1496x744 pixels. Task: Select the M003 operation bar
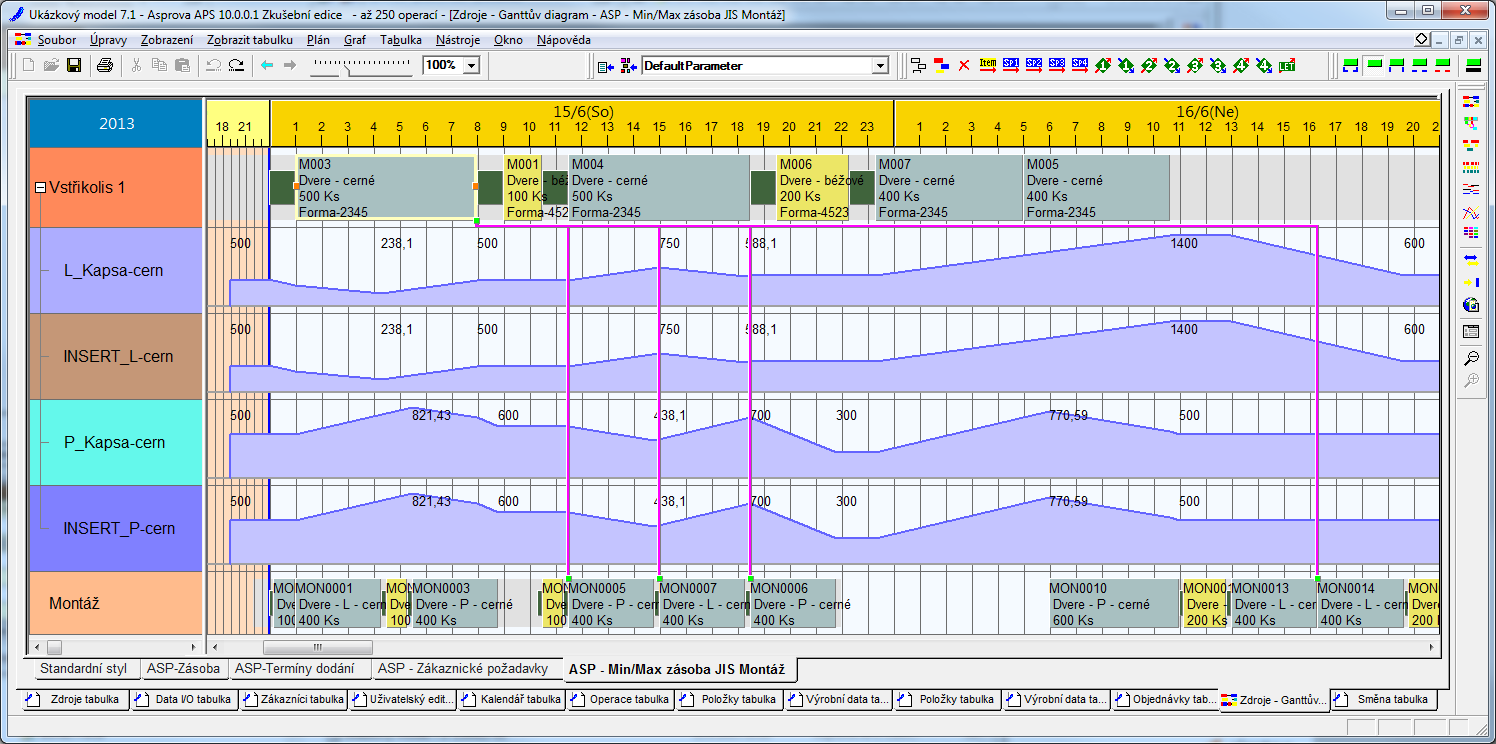[385, 187]
